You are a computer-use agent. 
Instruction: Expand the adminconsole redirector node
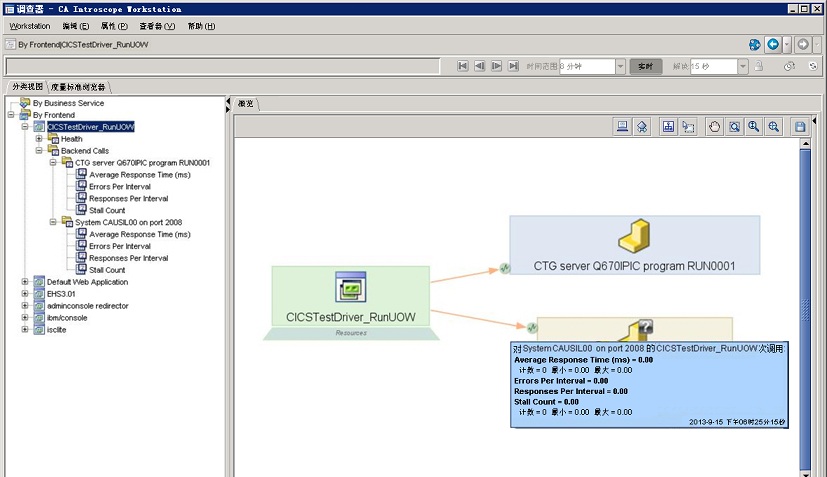25,306
